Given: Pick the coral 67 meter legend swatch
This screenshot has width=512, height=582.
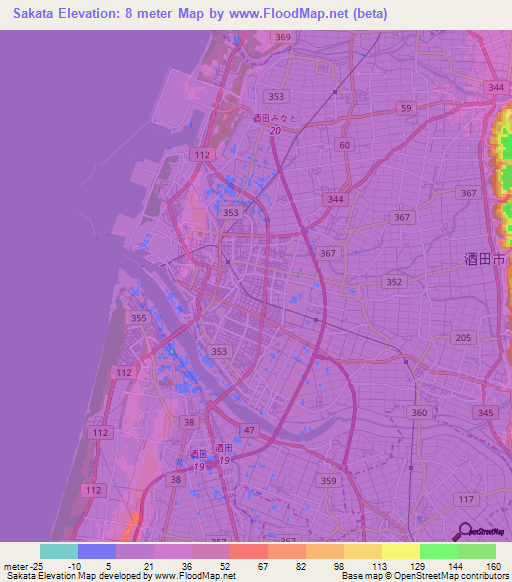Looking at the screenshot, I should 287,552.
